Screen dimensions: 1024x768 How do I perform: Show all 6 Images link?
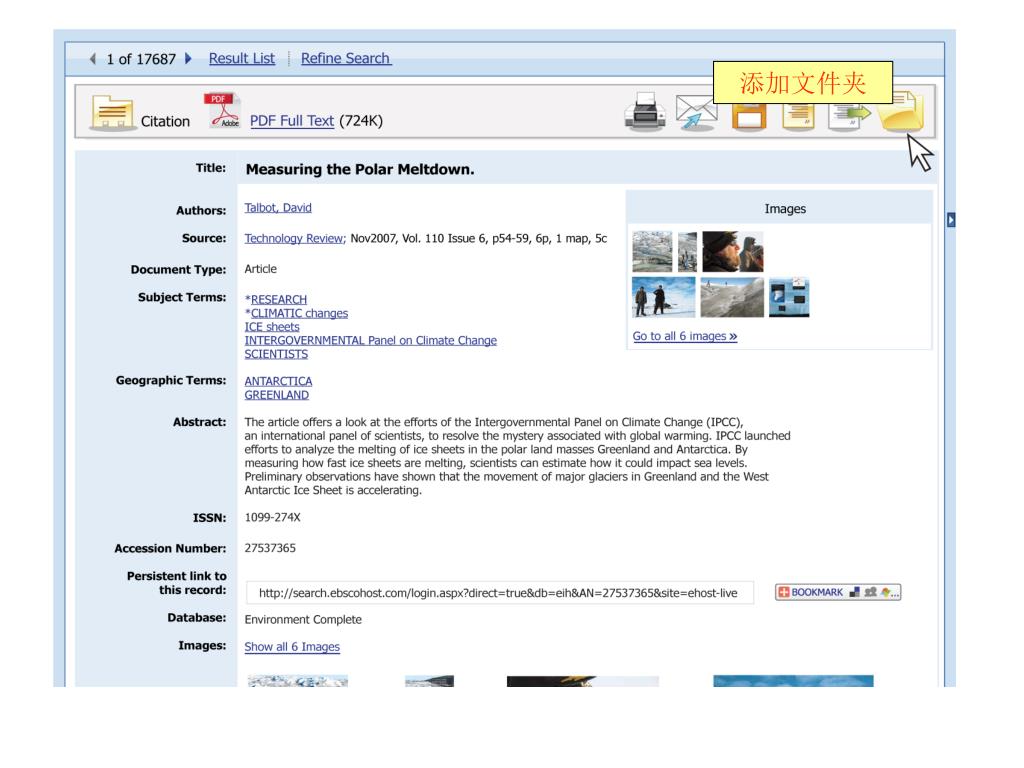(x=292, y=647)
